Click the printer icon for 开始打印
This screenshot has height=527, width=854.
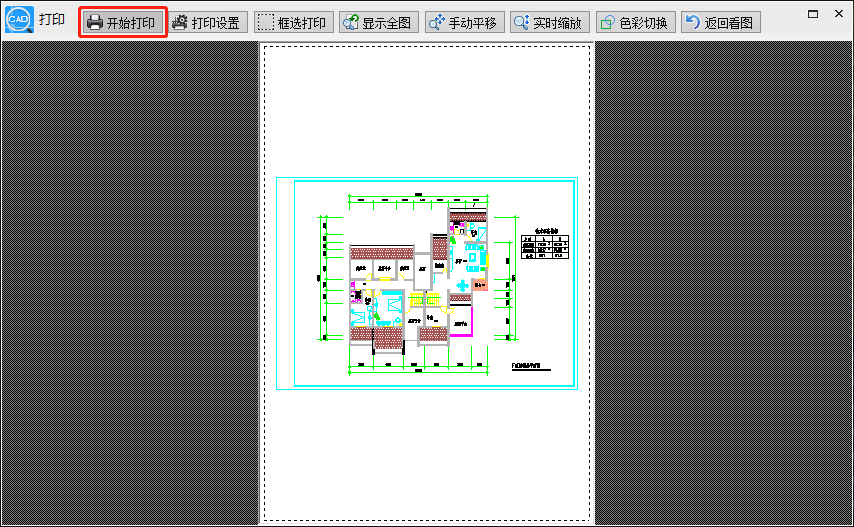[95, 22]
